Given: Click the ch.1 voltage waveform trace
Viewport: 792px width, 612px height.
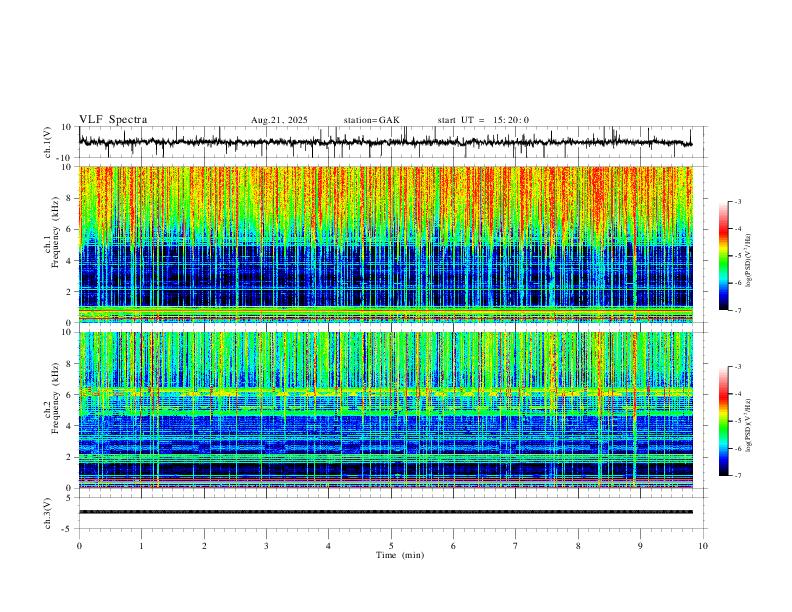Looking at the screenshot, I should 385,142.
